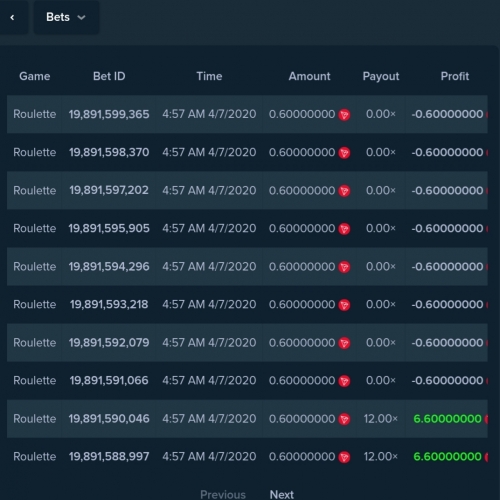
Task: Click TRON coin icon for bet 19,891,590,046
Action: click(x=344, y=419)
